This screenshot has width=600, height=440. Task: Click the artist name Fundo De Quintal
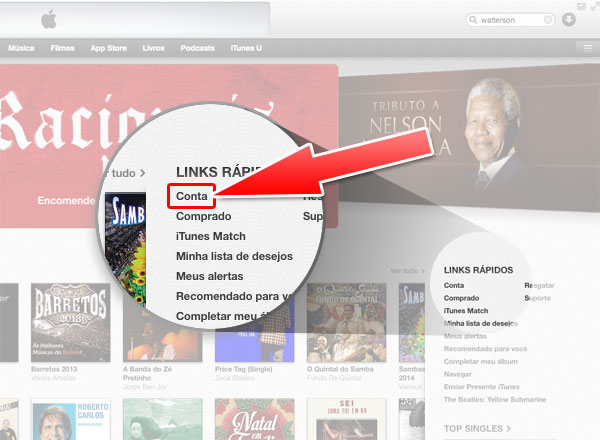point(334,378)
